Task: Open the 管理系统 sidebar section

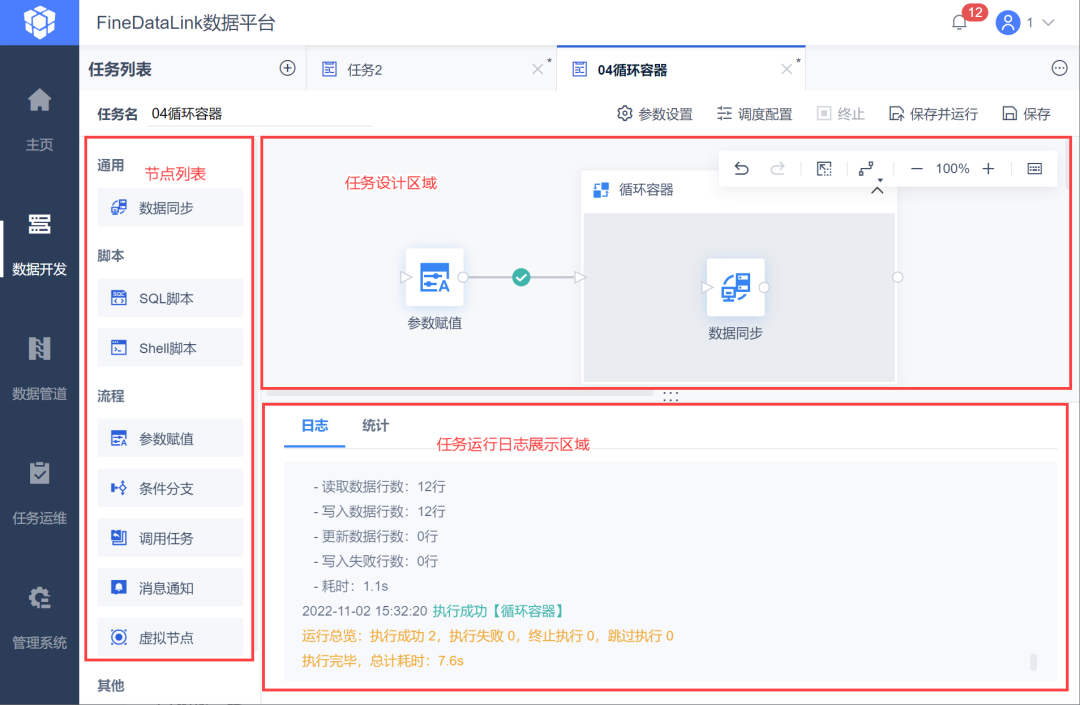Action: (x=39, y=618)
